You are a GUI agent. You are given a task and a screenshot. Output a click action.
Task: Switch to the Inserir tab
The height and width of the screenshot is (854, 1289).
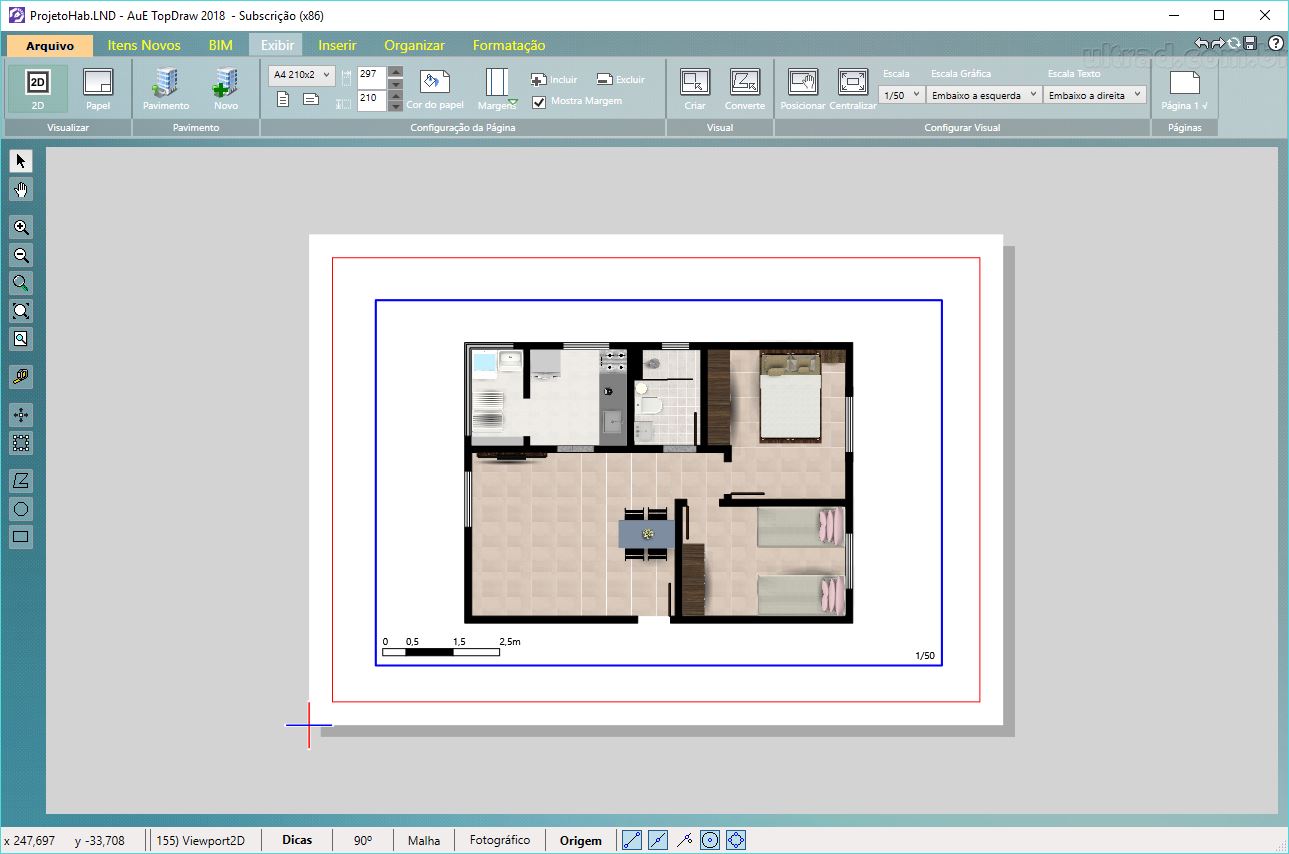(x=337, y=46)
